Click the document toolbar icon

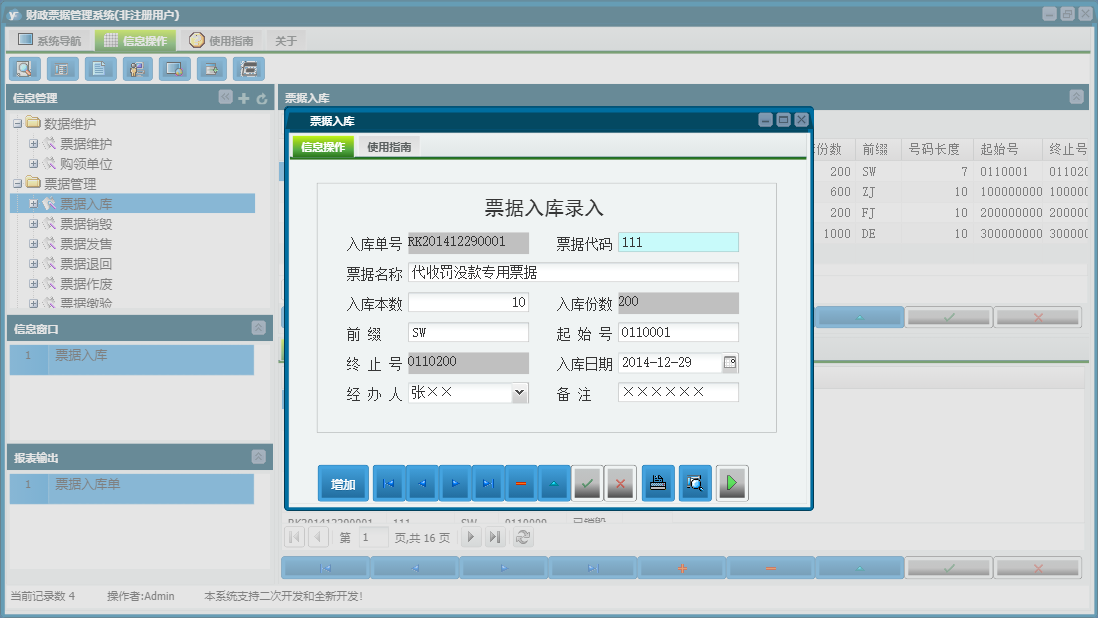(99, 69)
